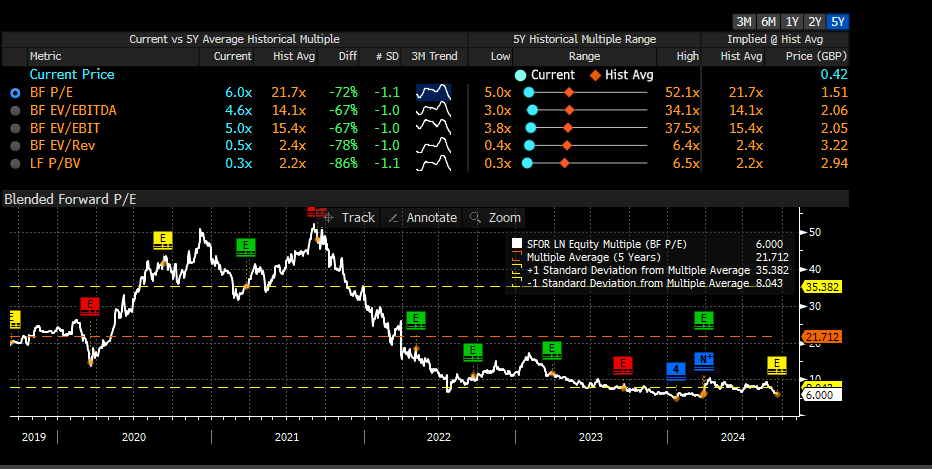The image size is (932, 469).
Task: Click the BF P/E 3M trend sparkline
Action: 433,93
